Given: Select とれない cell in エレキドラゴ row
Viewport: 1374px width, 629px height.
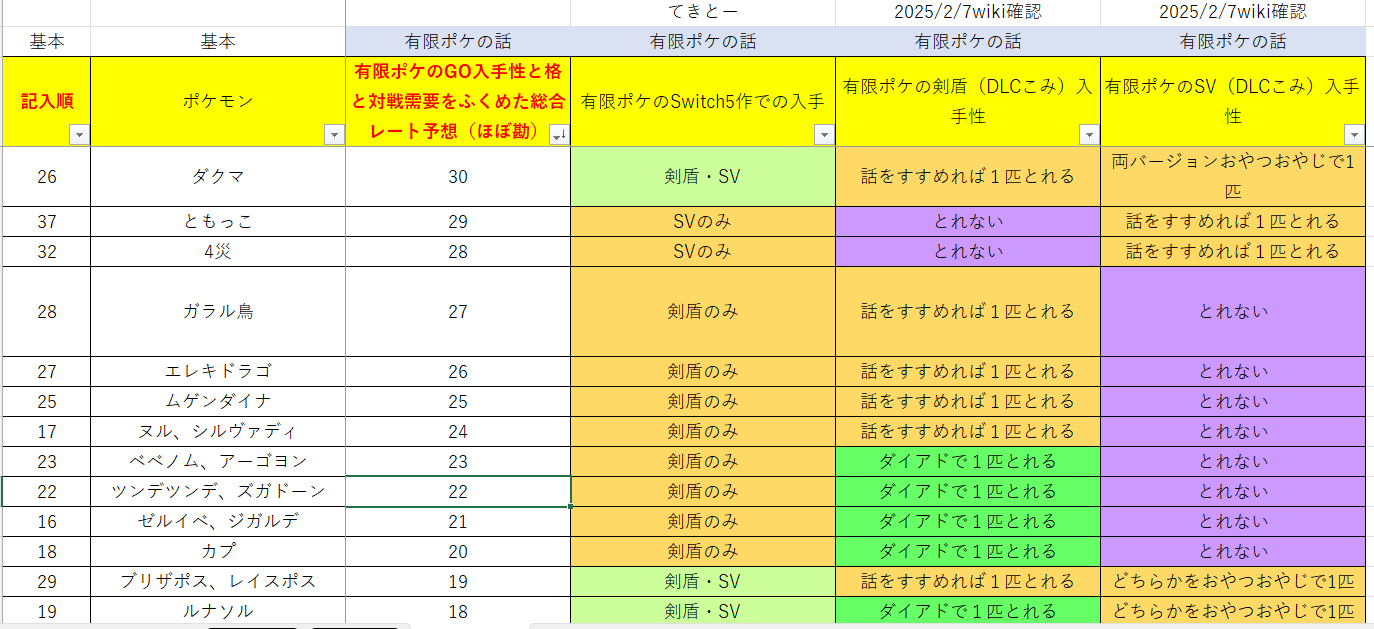Looking at the screenshot, I should (x=1233, y=372).
